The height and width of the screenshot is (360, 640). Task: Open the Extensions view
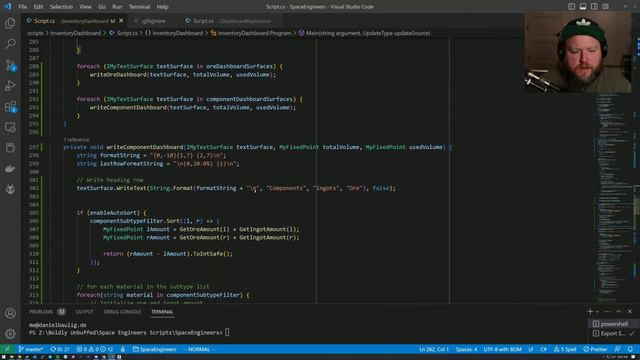(x=10, y=107)
